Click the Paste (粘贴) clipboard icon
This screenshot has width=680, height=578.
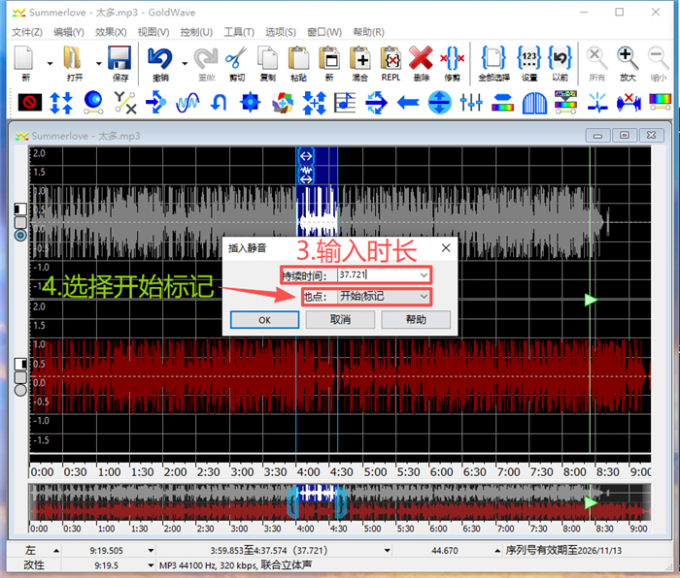(298, 61)
